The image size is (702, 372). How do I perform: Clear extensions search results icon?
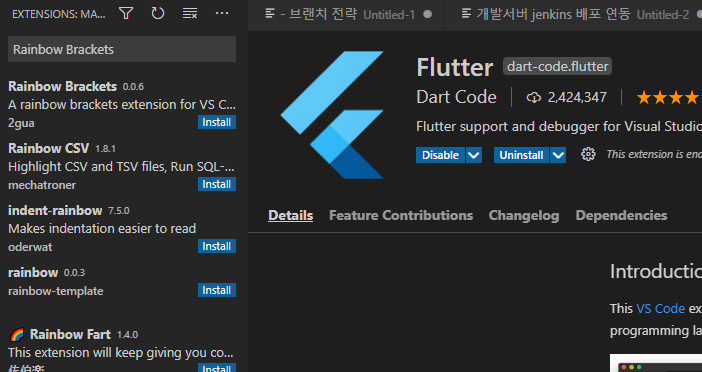tap(190, 14)
